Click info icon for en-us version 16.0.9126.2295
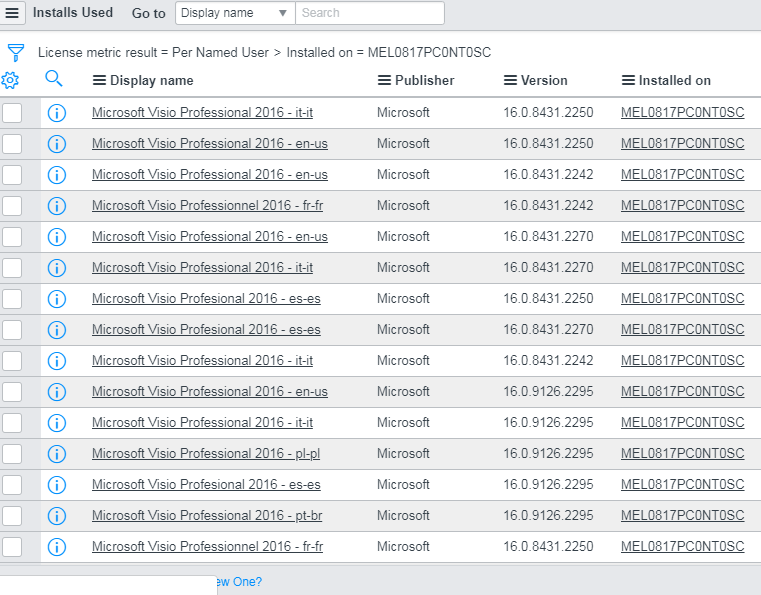The width and height of the screenshot is (761, 595). click(57, 392)
